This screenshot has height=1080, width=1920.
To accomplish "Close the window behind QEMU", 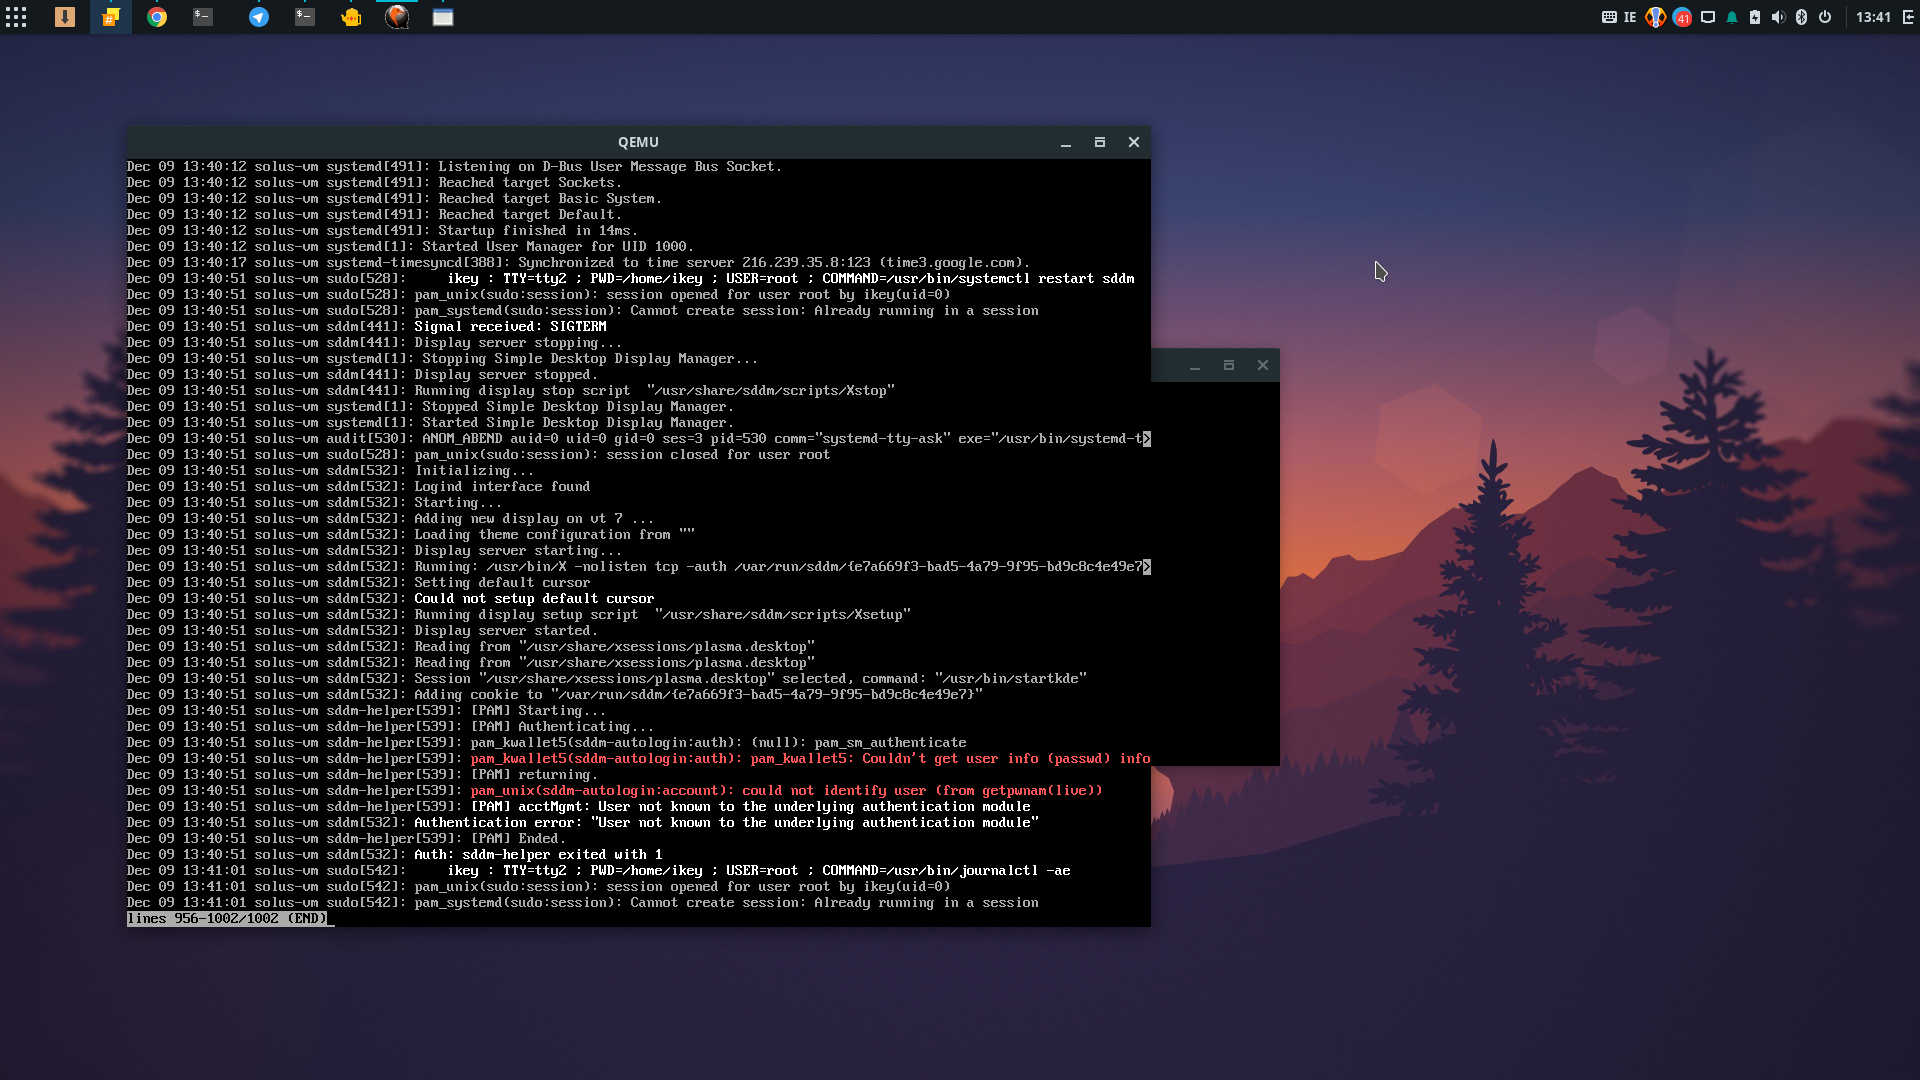I will [1263, 366].
